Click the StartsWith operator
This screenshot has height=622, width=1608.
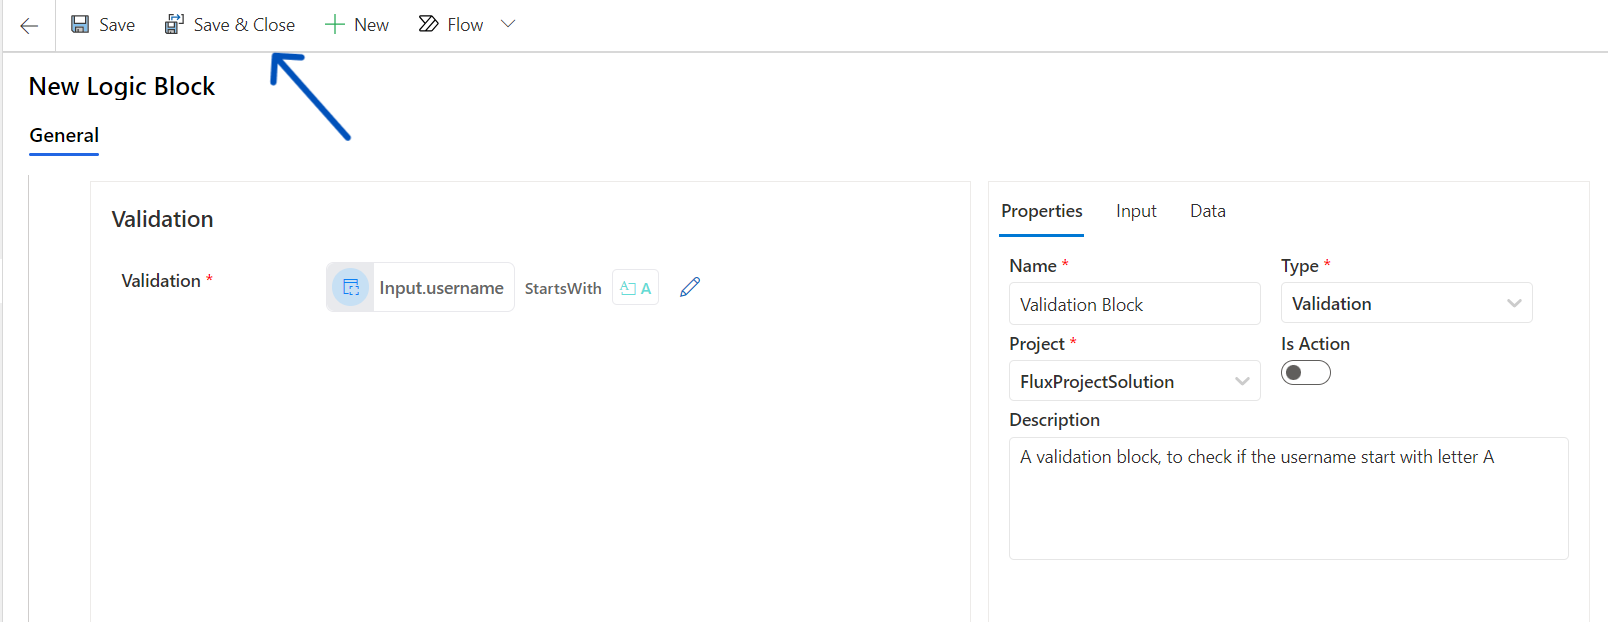point(563,288)
